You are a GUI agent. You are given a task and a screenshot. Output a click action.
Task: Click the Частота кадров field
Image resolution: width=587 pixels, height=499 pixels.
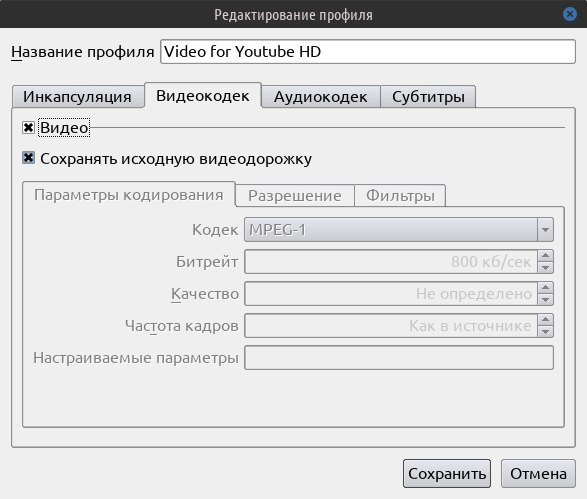click(391, 326)
